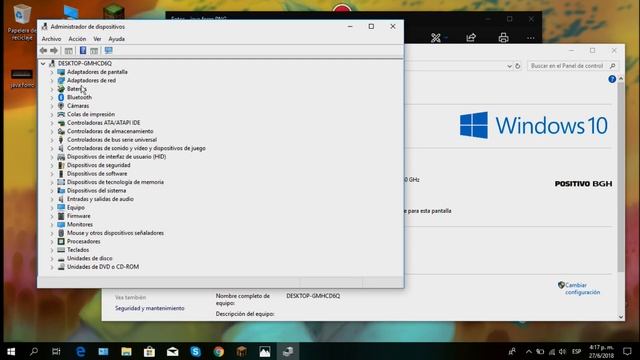Screen dimensions: 640x360
Task: Open Task View from the taskbar
Action: pos(56,351)
